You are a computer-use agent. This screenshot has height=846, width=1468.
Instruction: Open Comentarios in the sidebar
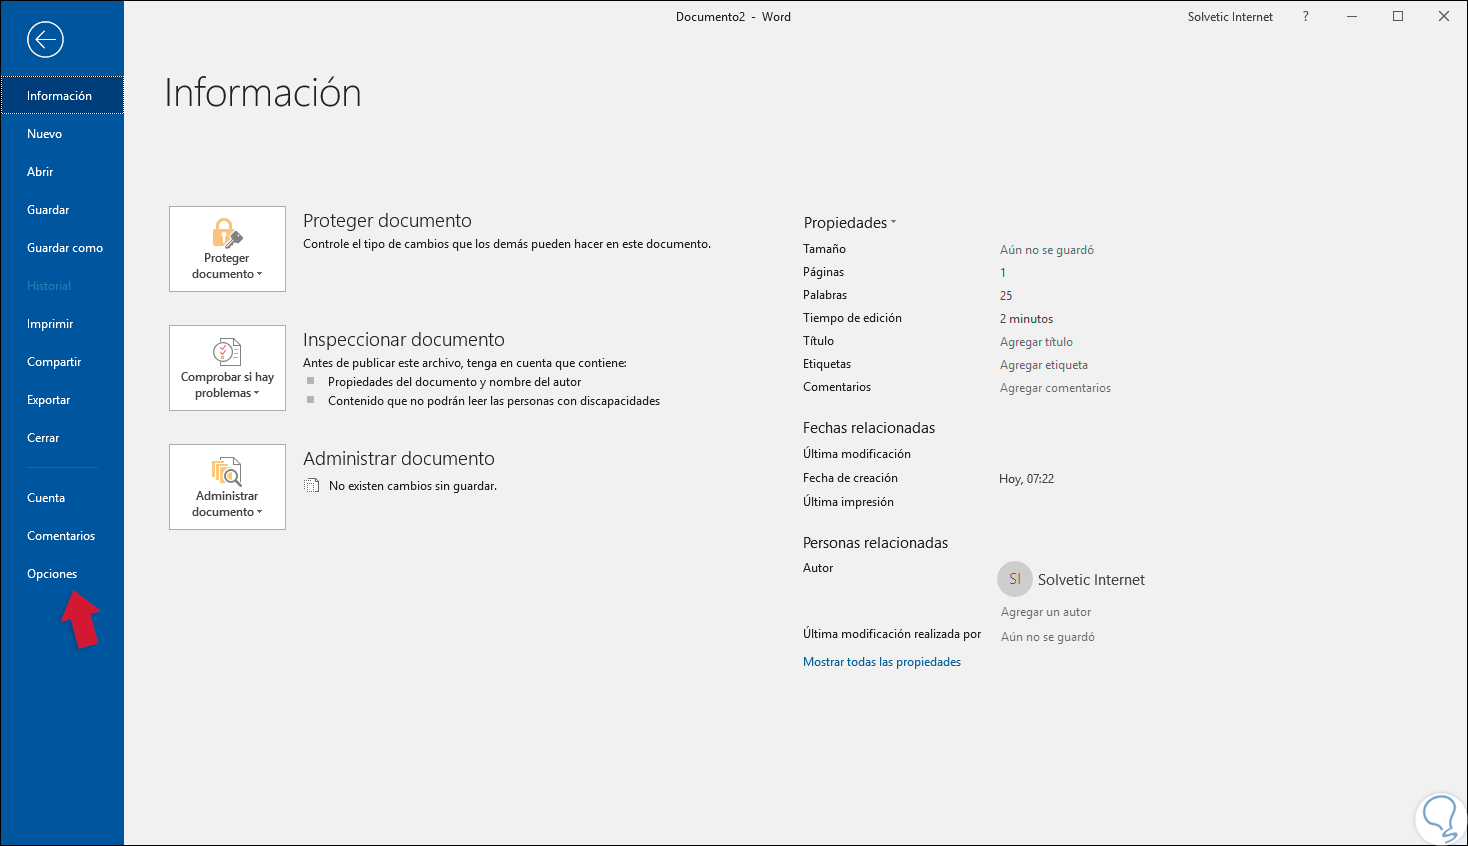pos(62,536)
